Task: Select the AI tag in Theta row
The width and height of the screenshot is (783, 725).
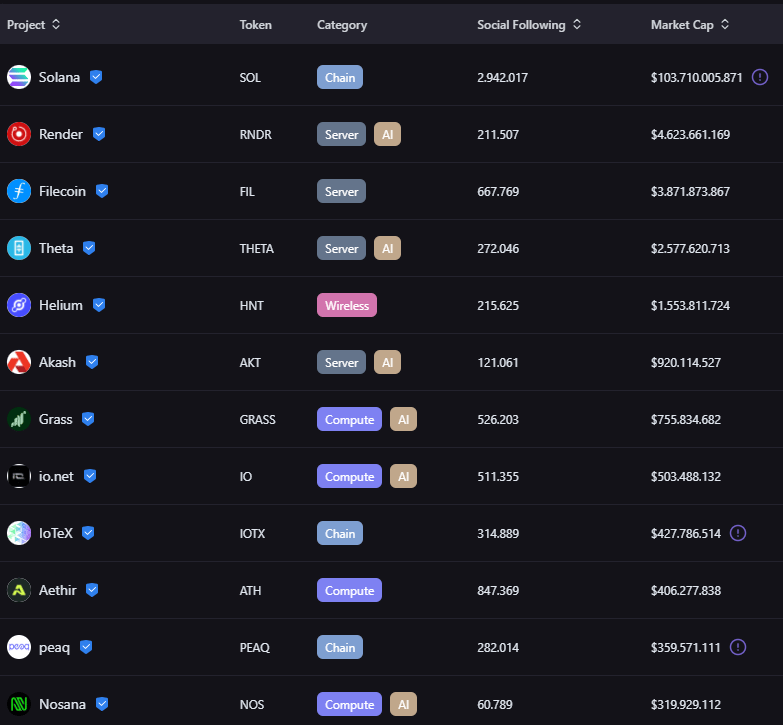Action: point(388,248)
